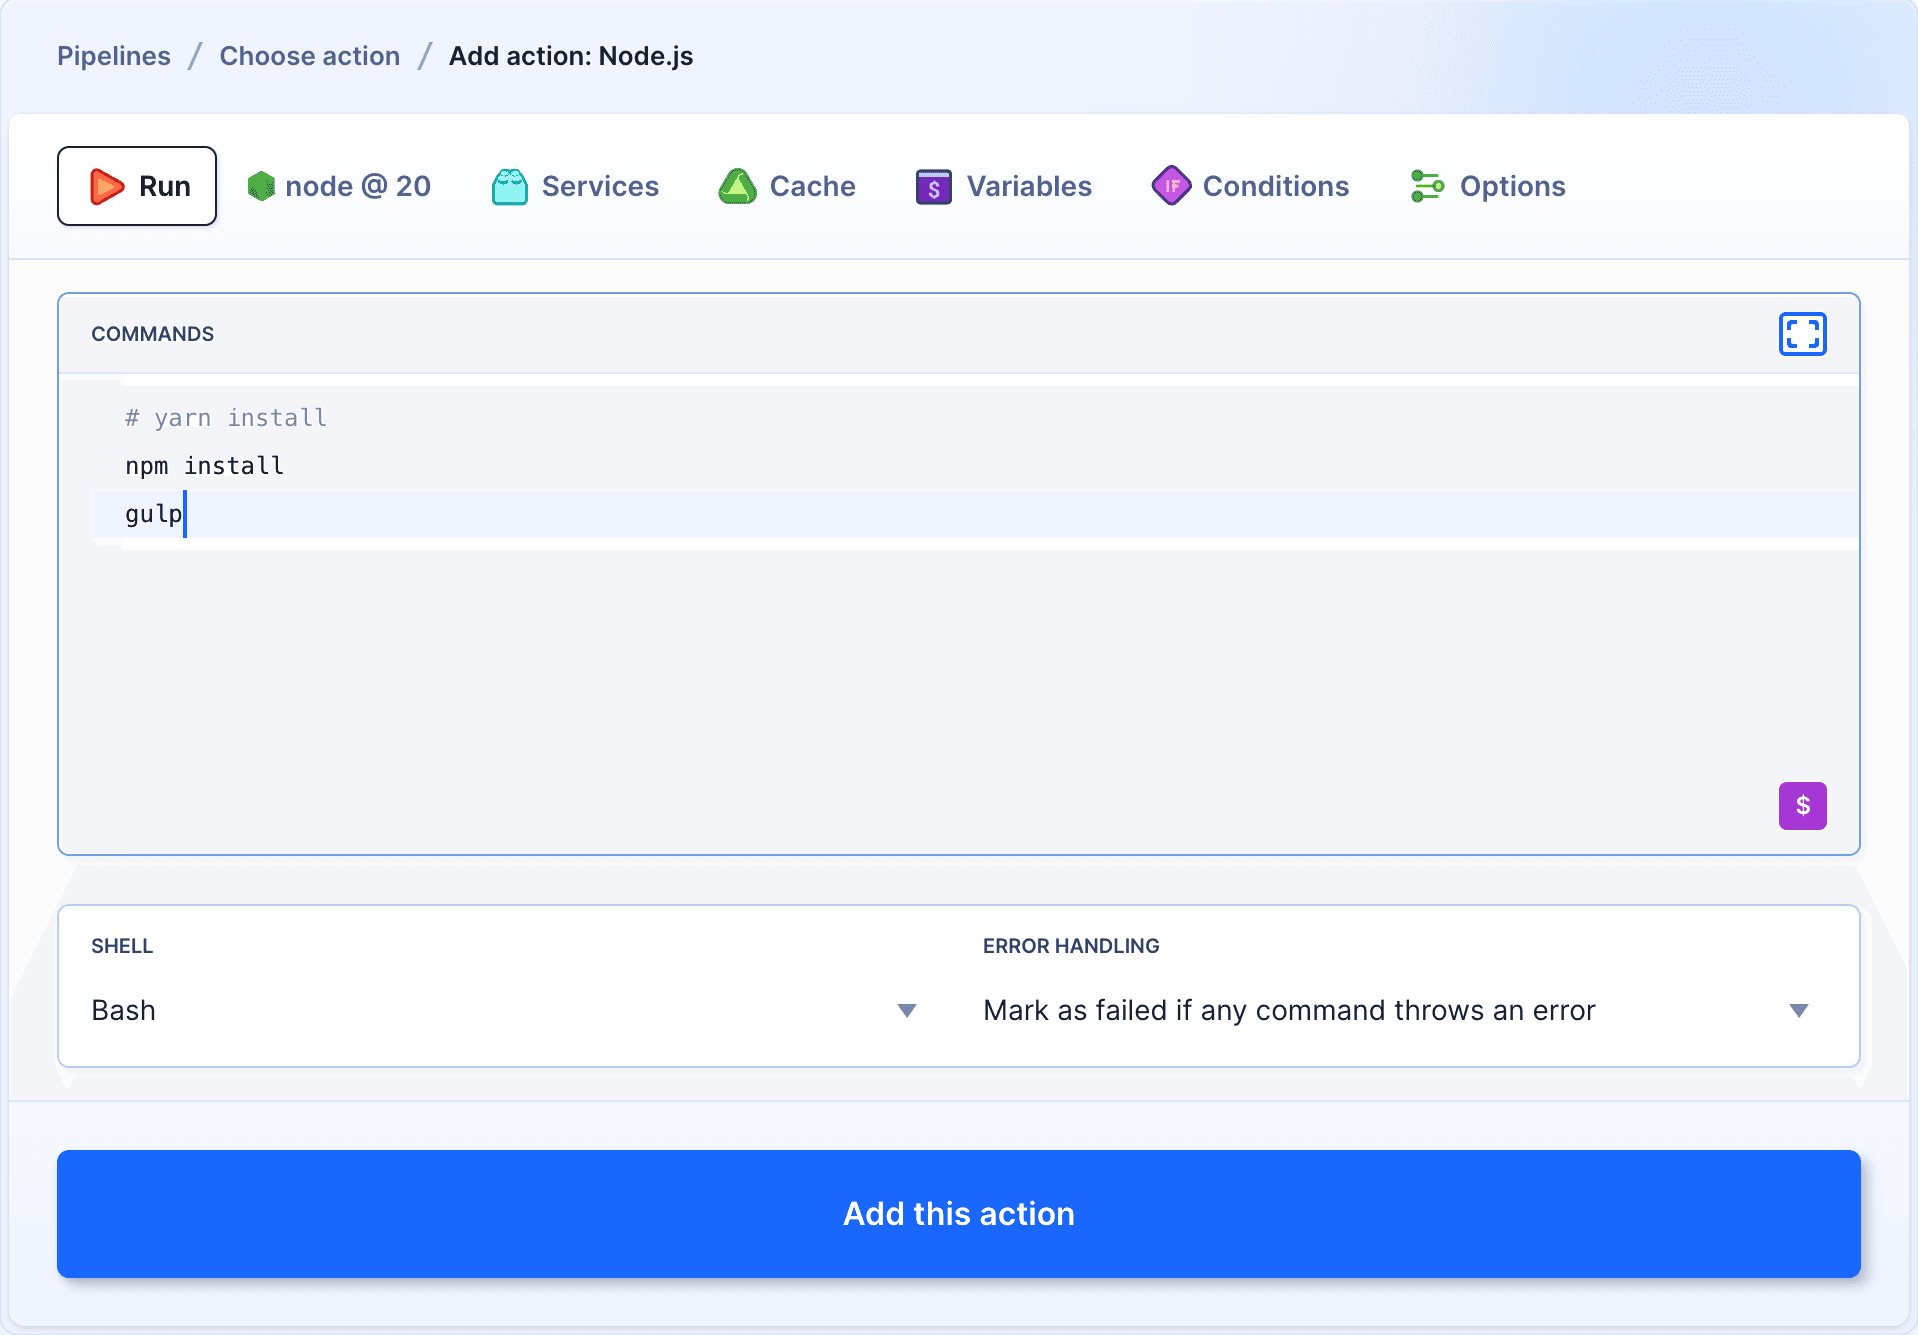Open the Run tab

(137, 186)
